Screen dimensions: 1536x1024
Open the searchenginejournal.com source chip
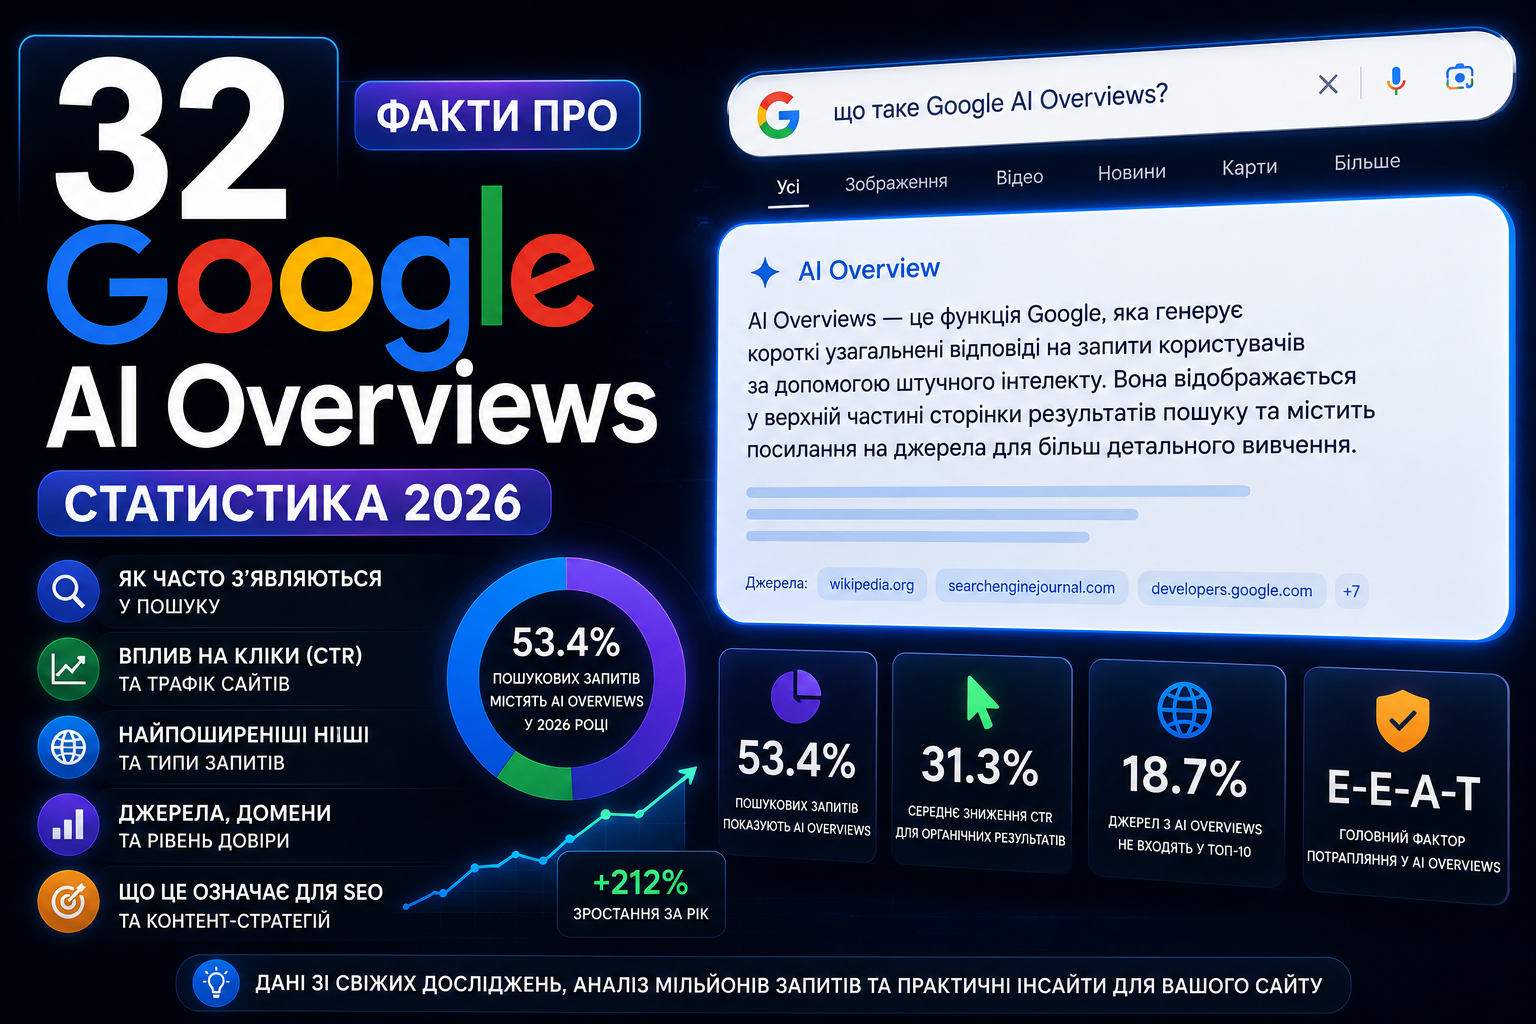point(1031,587)
